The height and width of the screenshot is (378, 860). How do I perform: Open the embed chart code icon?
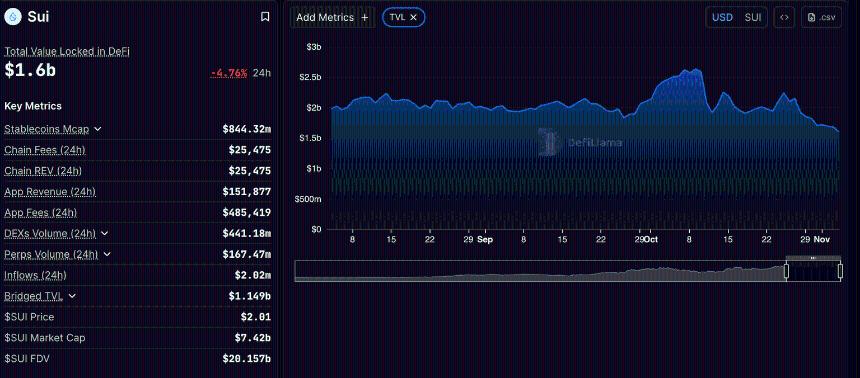point(784,17)
